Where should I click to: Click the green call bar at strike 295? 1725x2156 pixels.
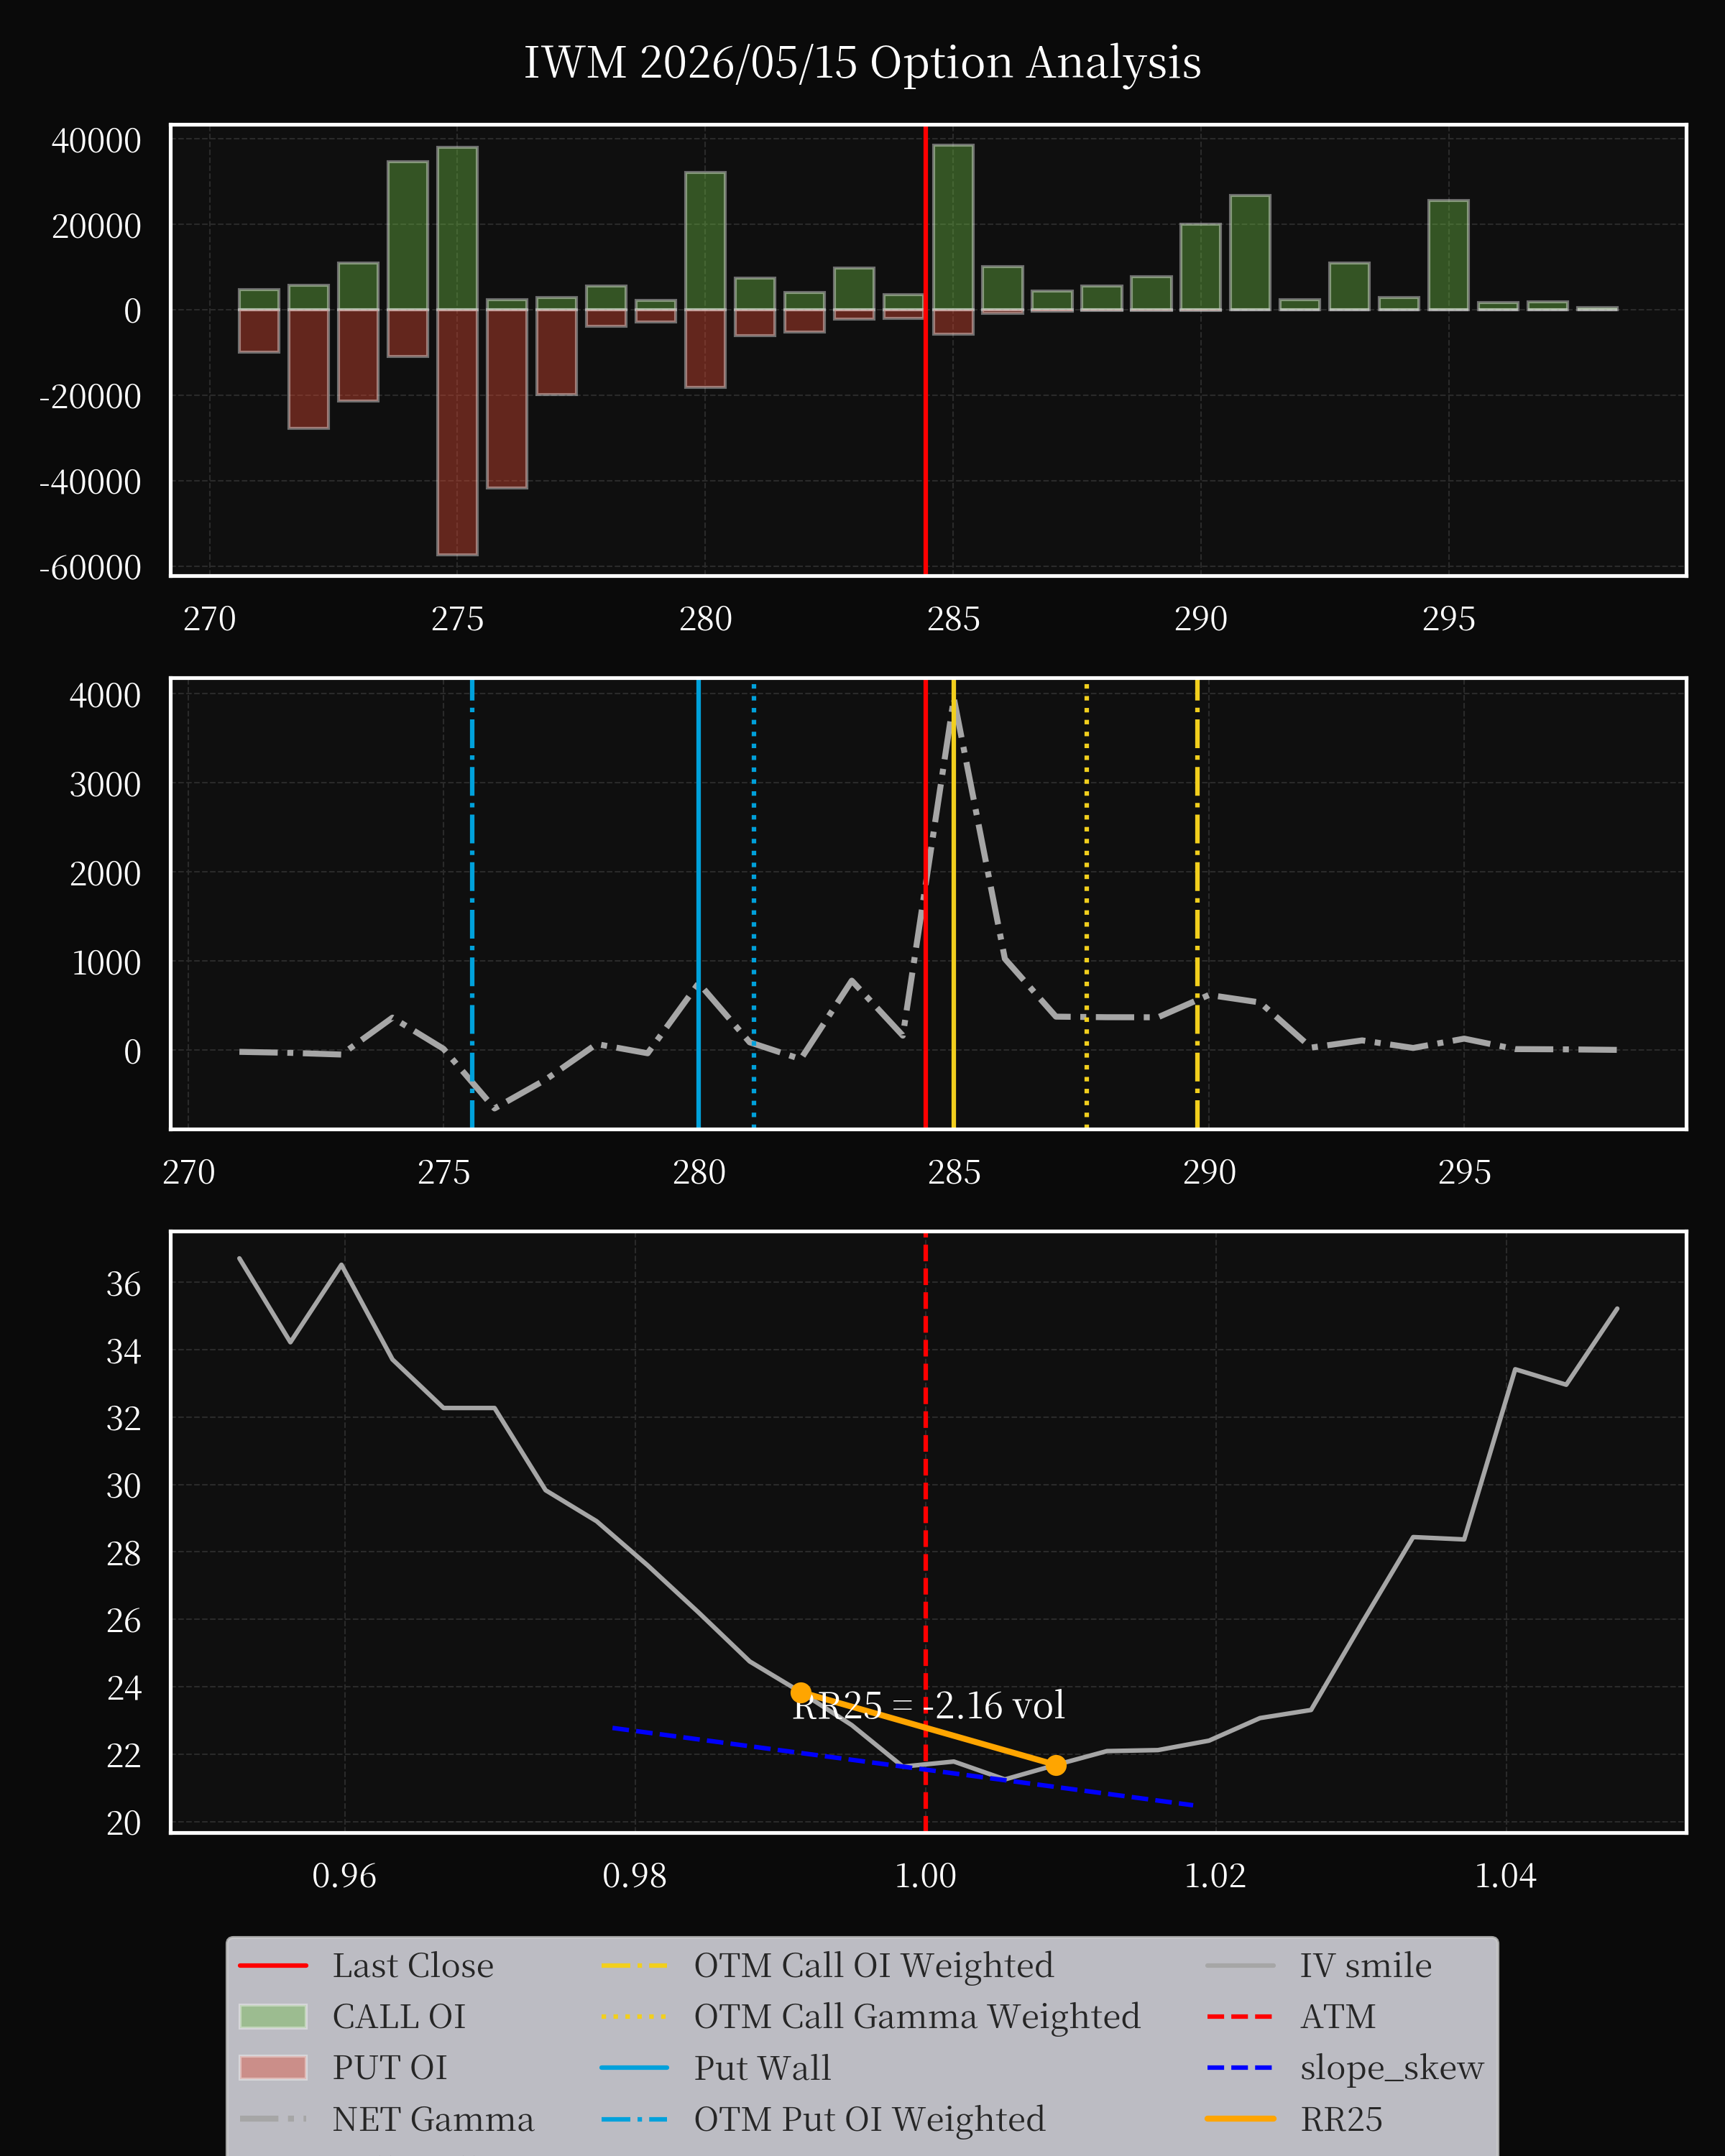tap(1449, 255)
